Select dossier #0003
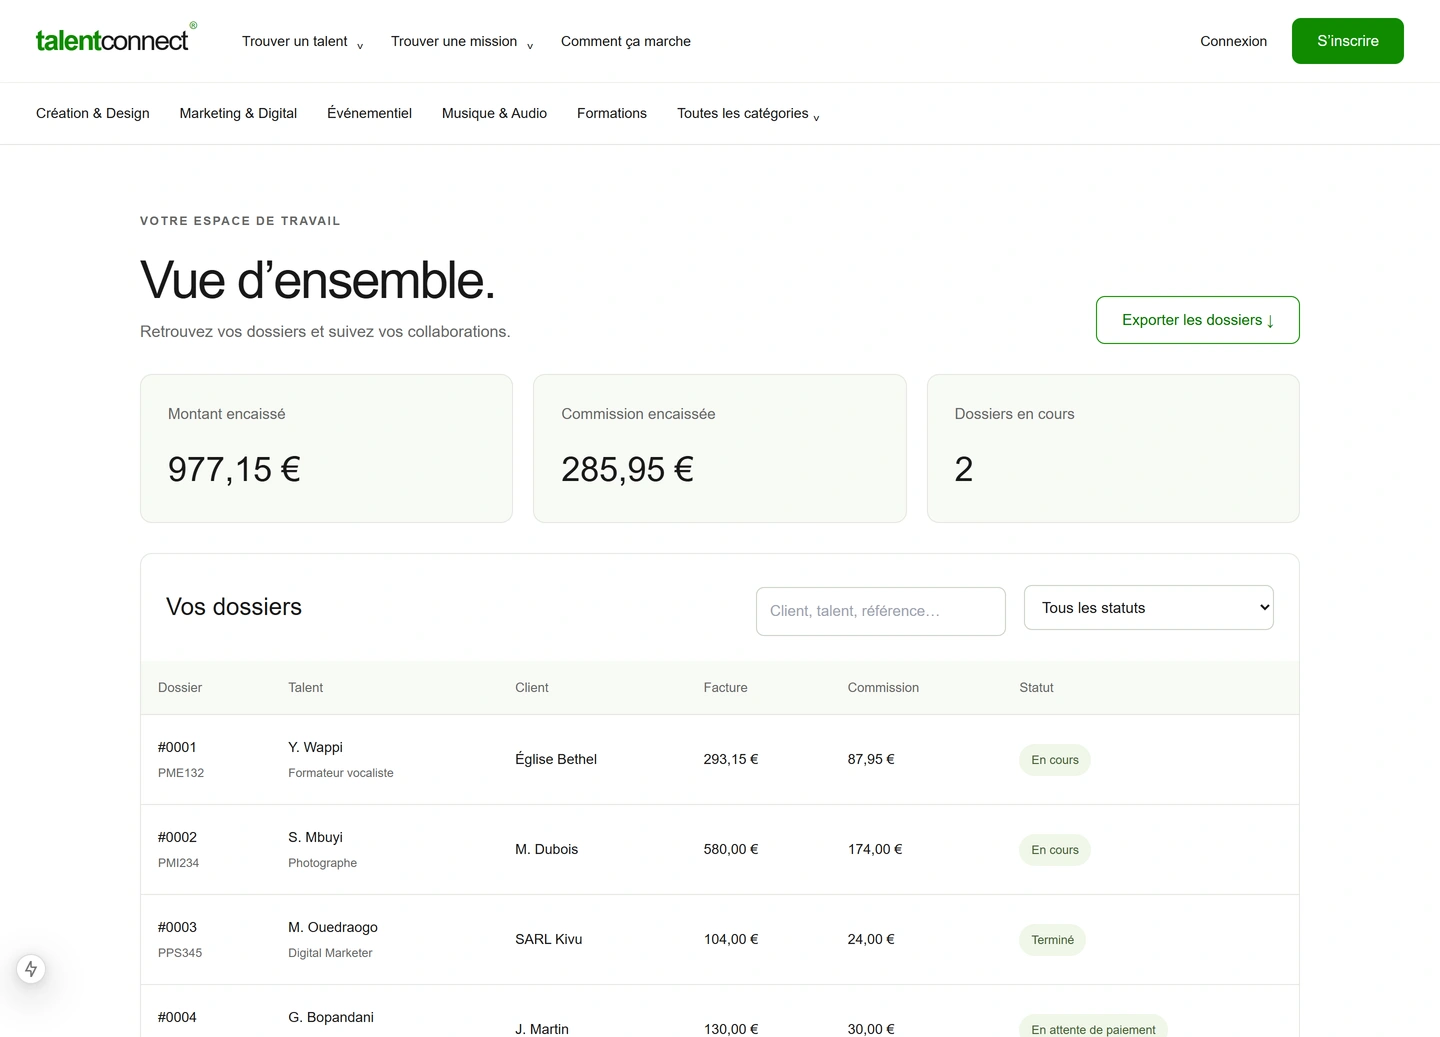The width and height of the screenshot is (1440, 1037). 177,927
